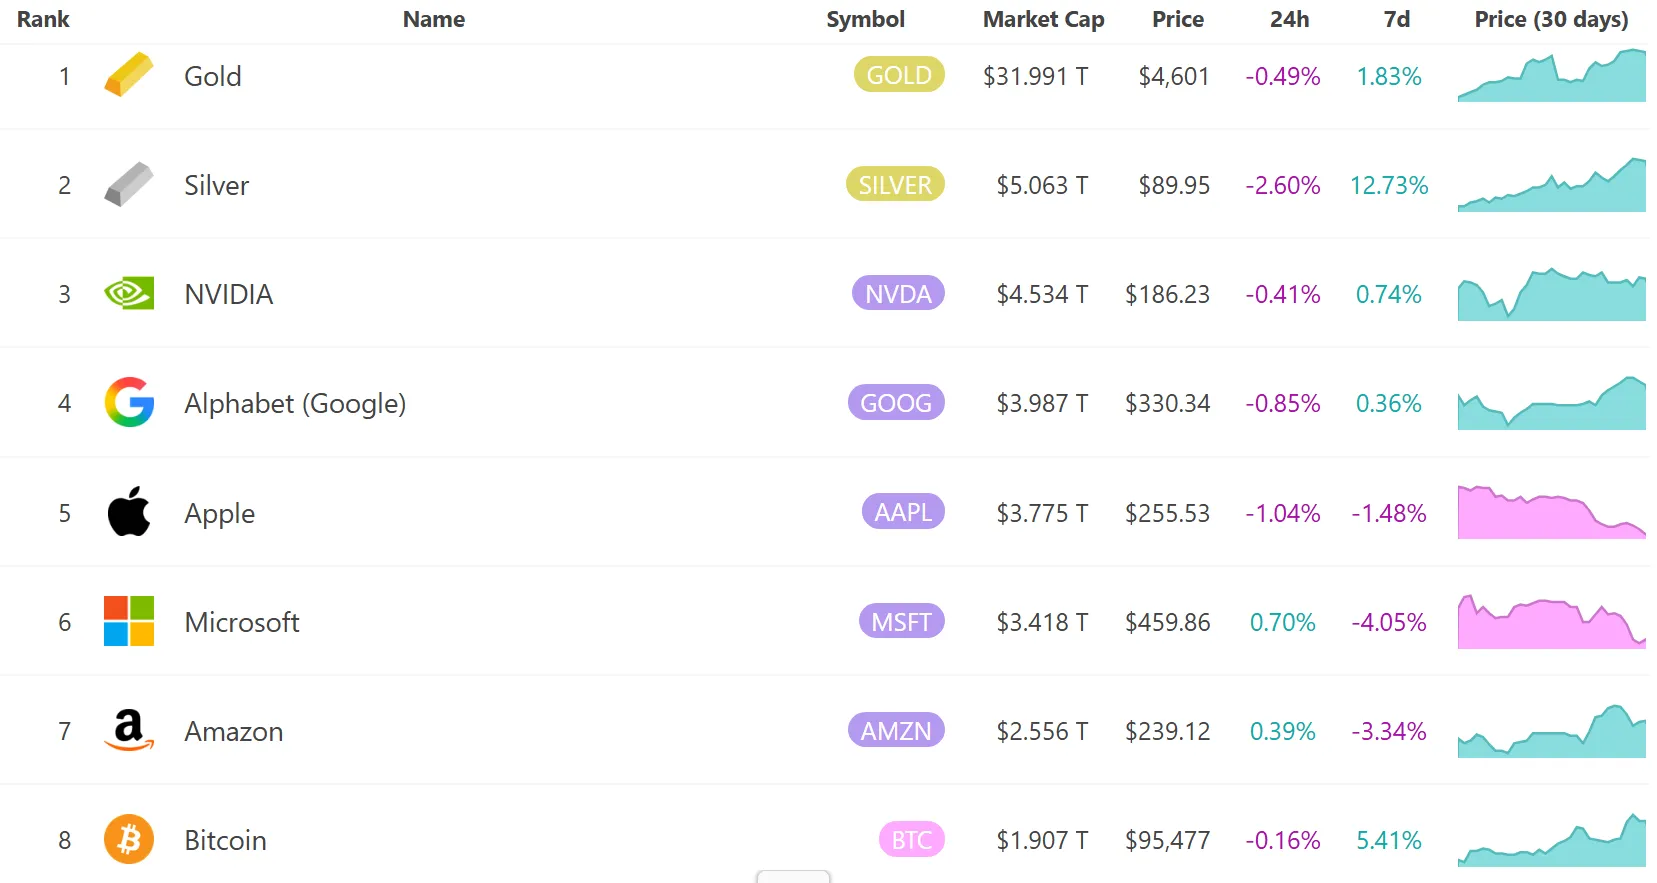Open the Alphabet (Google) link
1657x883 pixels.
coord(295,403)
